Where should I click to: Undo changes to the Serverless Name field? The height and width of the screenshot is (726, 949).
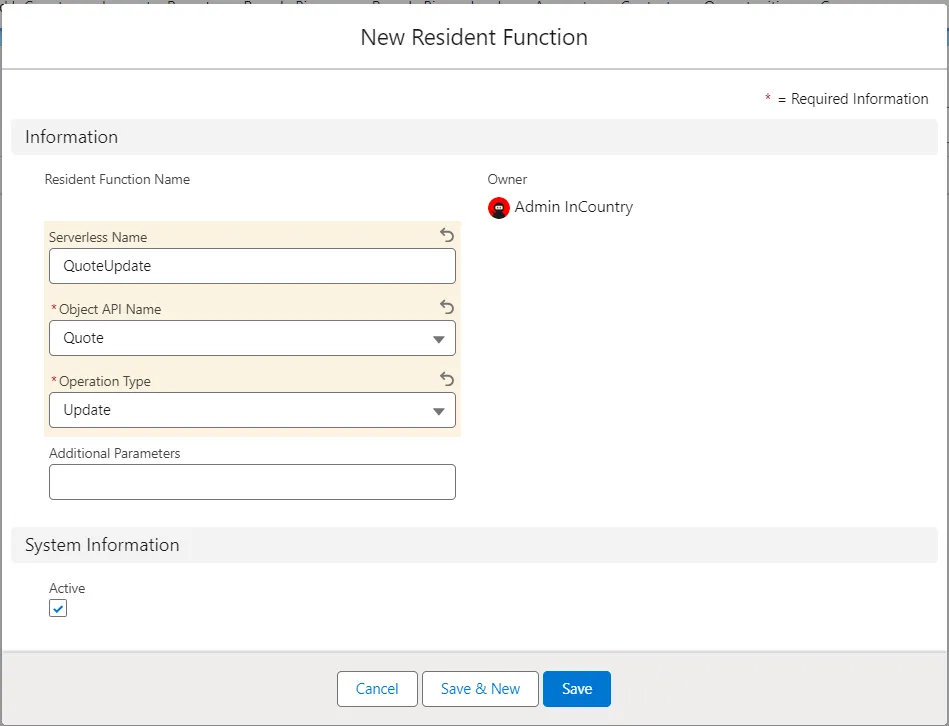point(447,236)
